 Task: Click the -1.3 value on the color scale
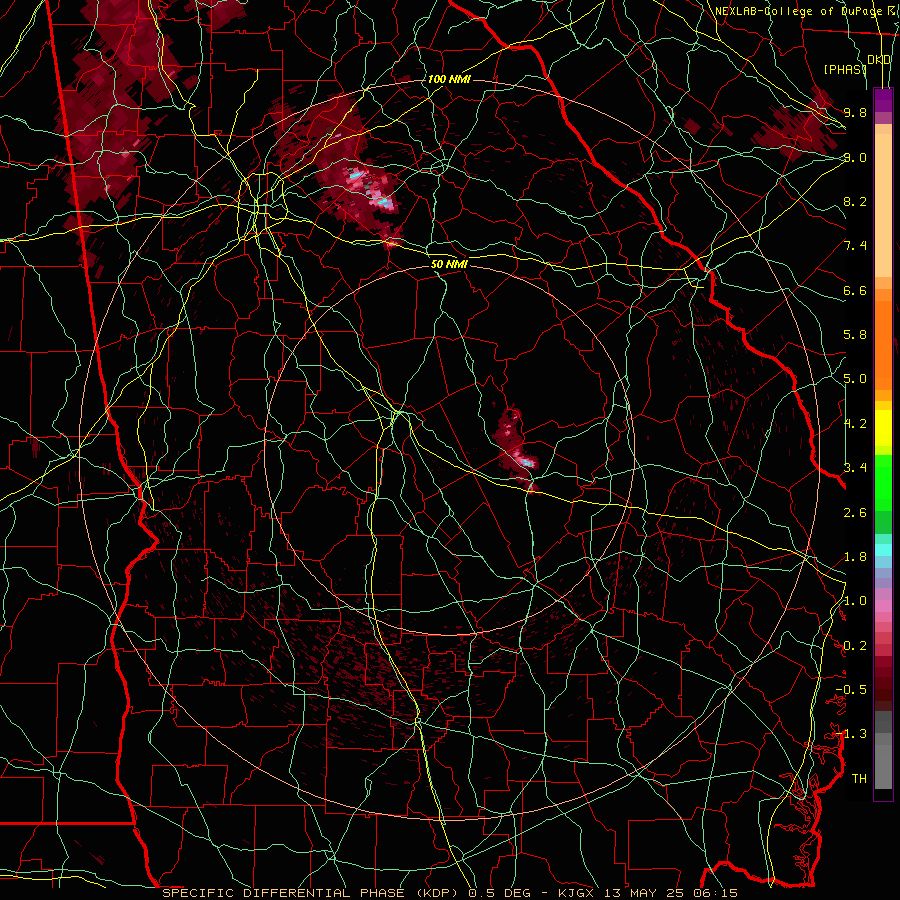click(851, 734)
